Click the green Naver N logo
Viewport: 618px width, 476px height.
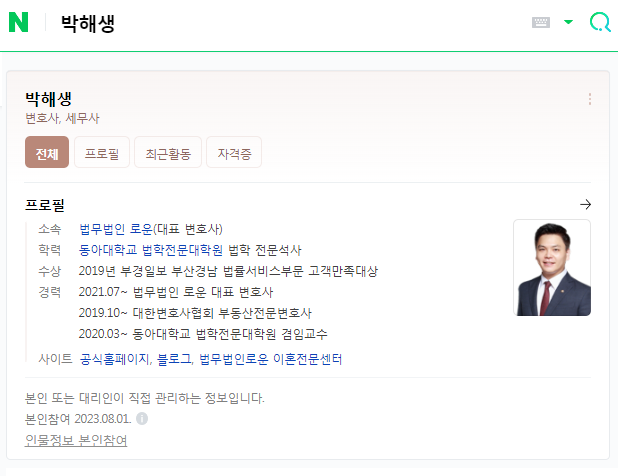[x=18, y=22]
